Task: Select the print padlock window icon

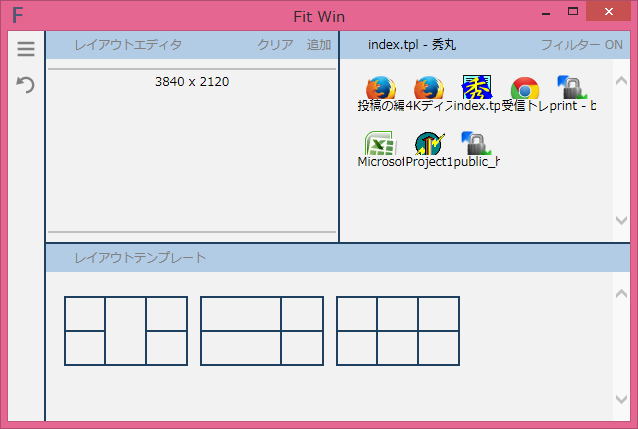Action: (x=572, y=89)
